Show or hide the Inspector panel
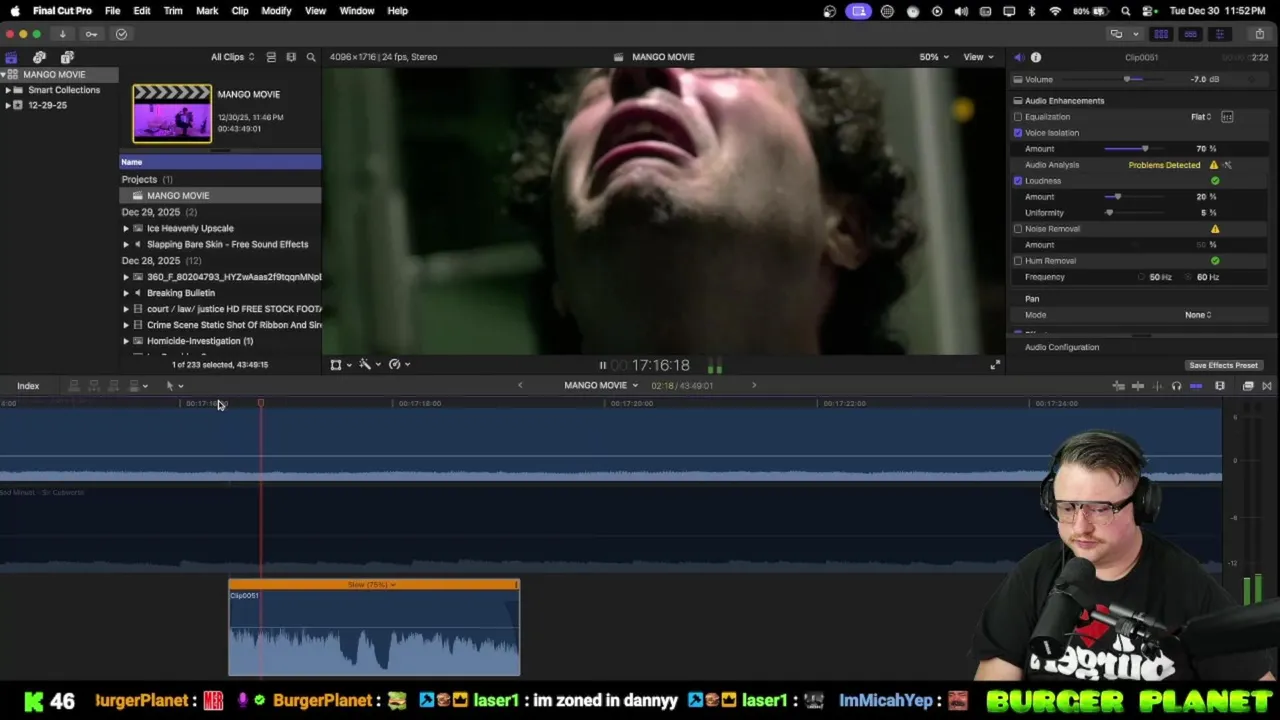Screen dimensions: 1280x720 click(x=1219, y=34)
